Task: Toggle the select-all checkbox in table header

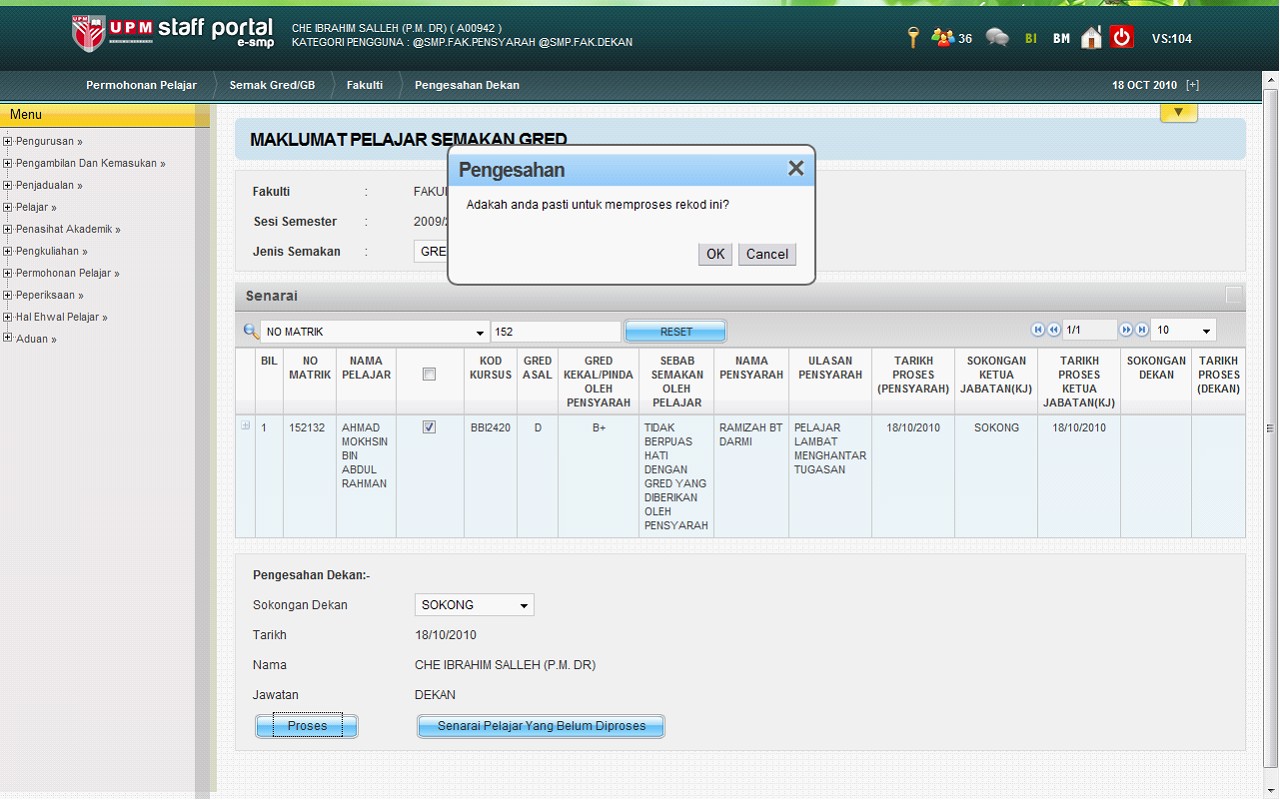Action: click(429, 374)
